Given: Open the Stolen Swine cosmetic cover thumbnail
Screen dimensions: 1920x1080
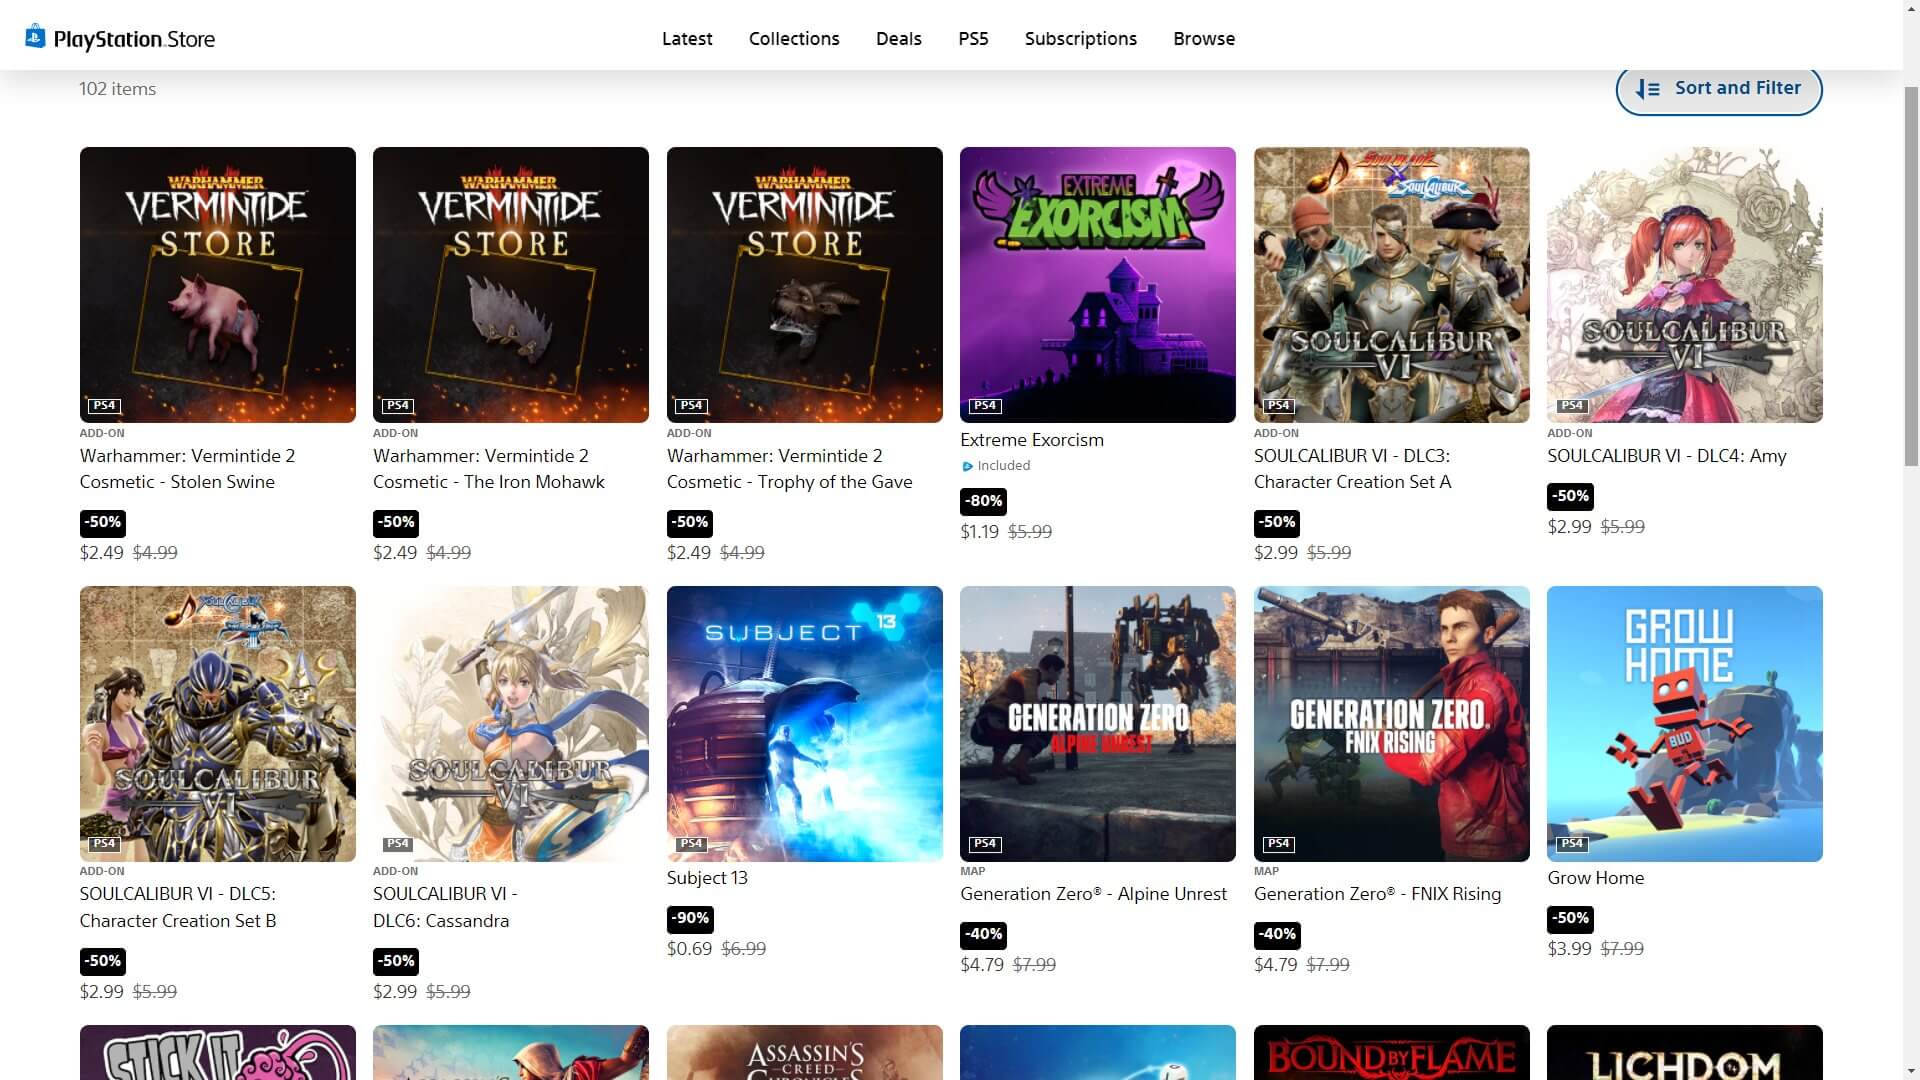Looking at the screenshot, I should (217, 285).
